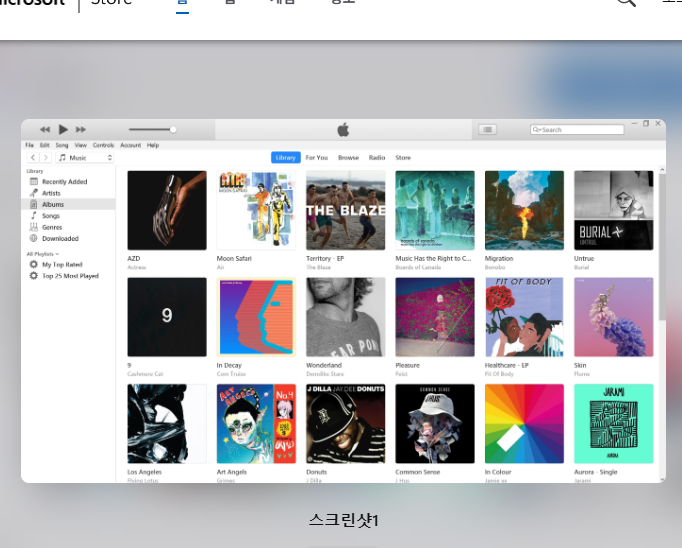The width and height of the screenshot is (682, 548).
Task: Open the Controls menu
Action: 104,145
